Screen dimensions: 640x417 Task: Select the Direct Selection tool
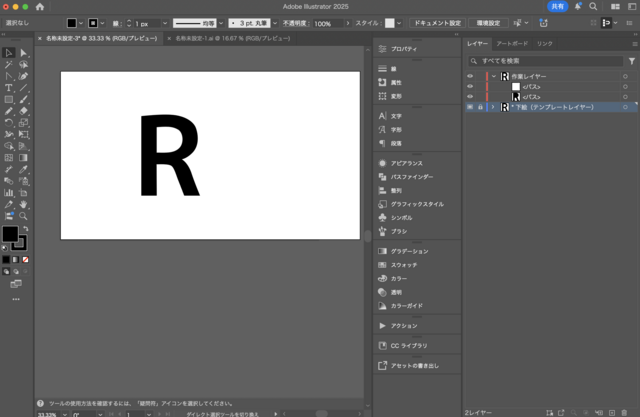point(23,53)
